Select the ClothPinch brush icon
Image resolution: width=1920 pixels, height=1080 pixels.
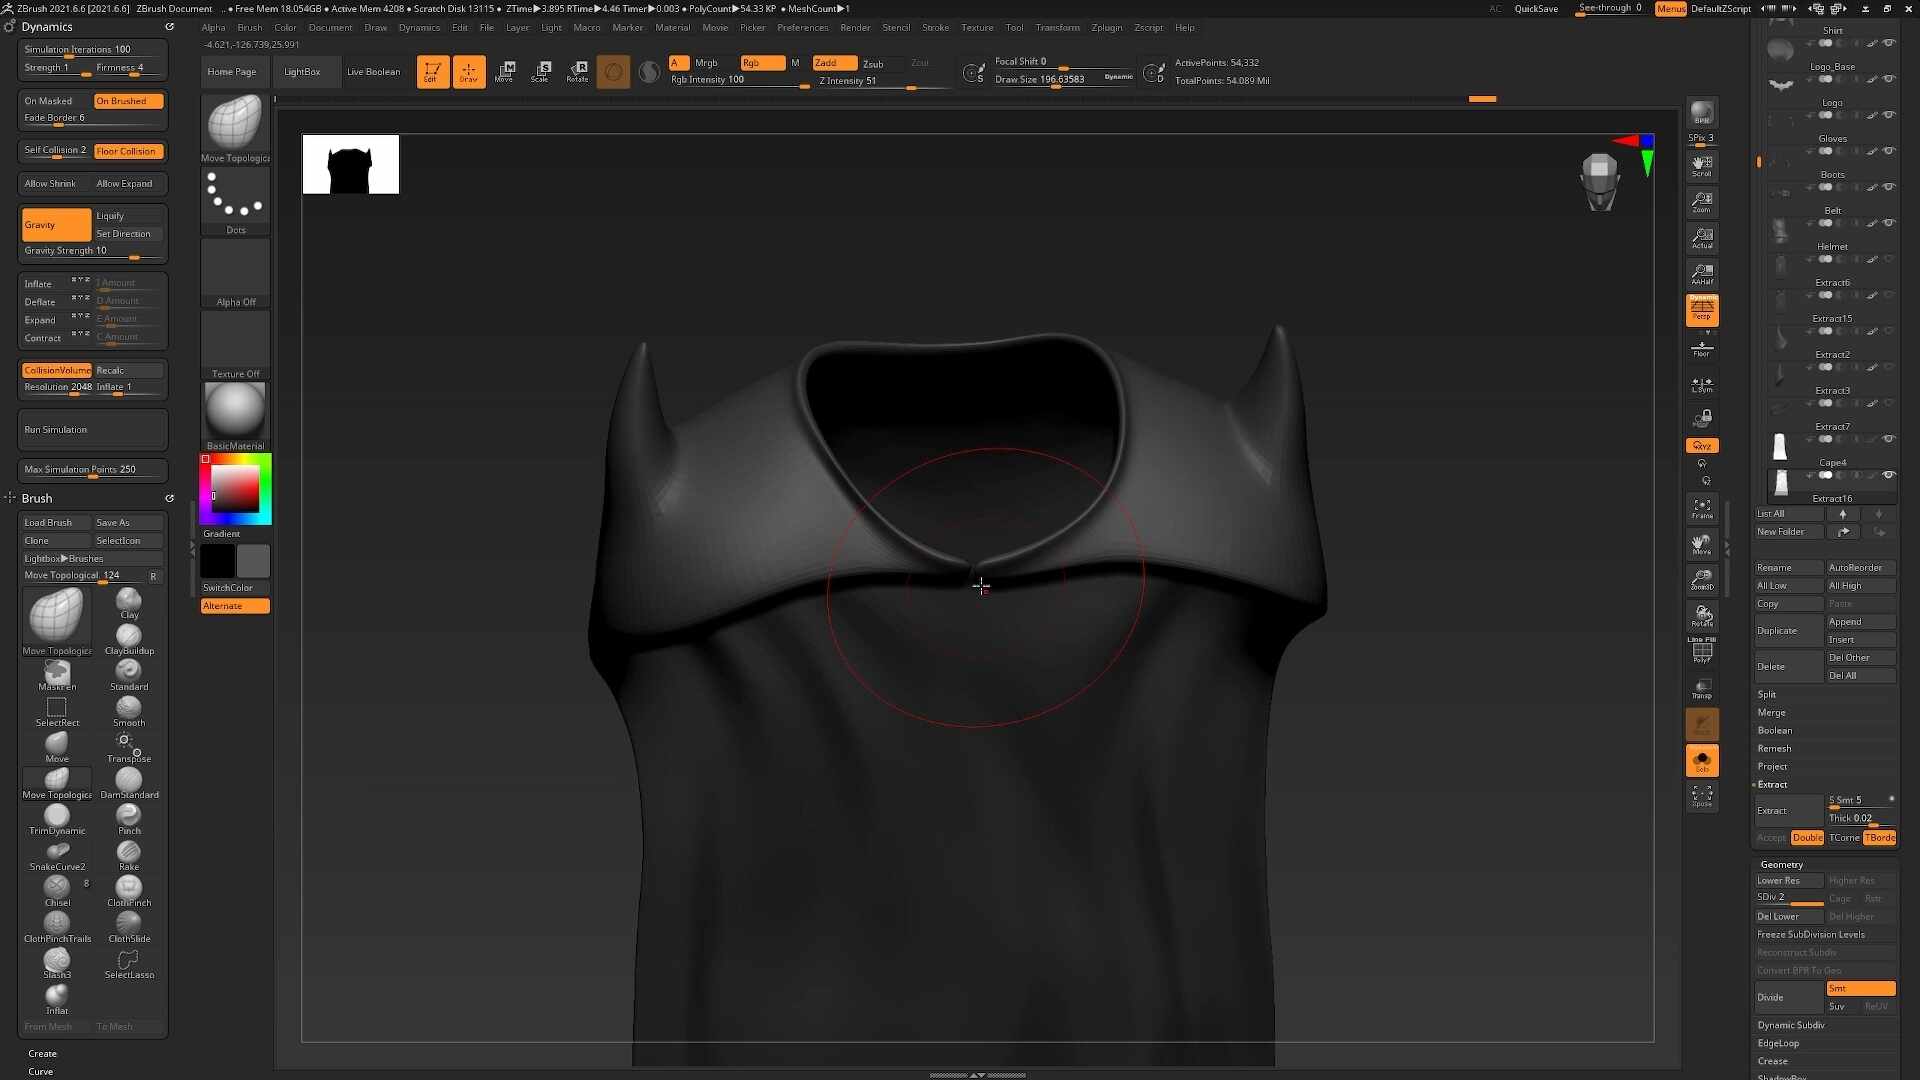coord(129,891)
